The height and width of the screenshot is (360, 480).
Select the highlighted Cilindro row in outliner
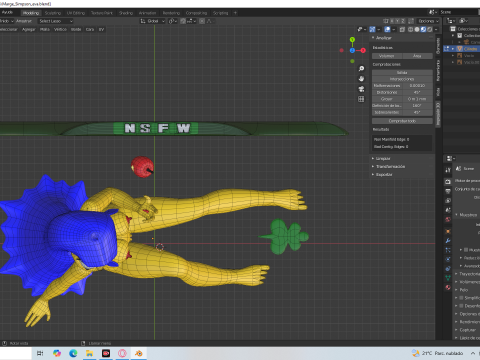(x=462, y=49)
